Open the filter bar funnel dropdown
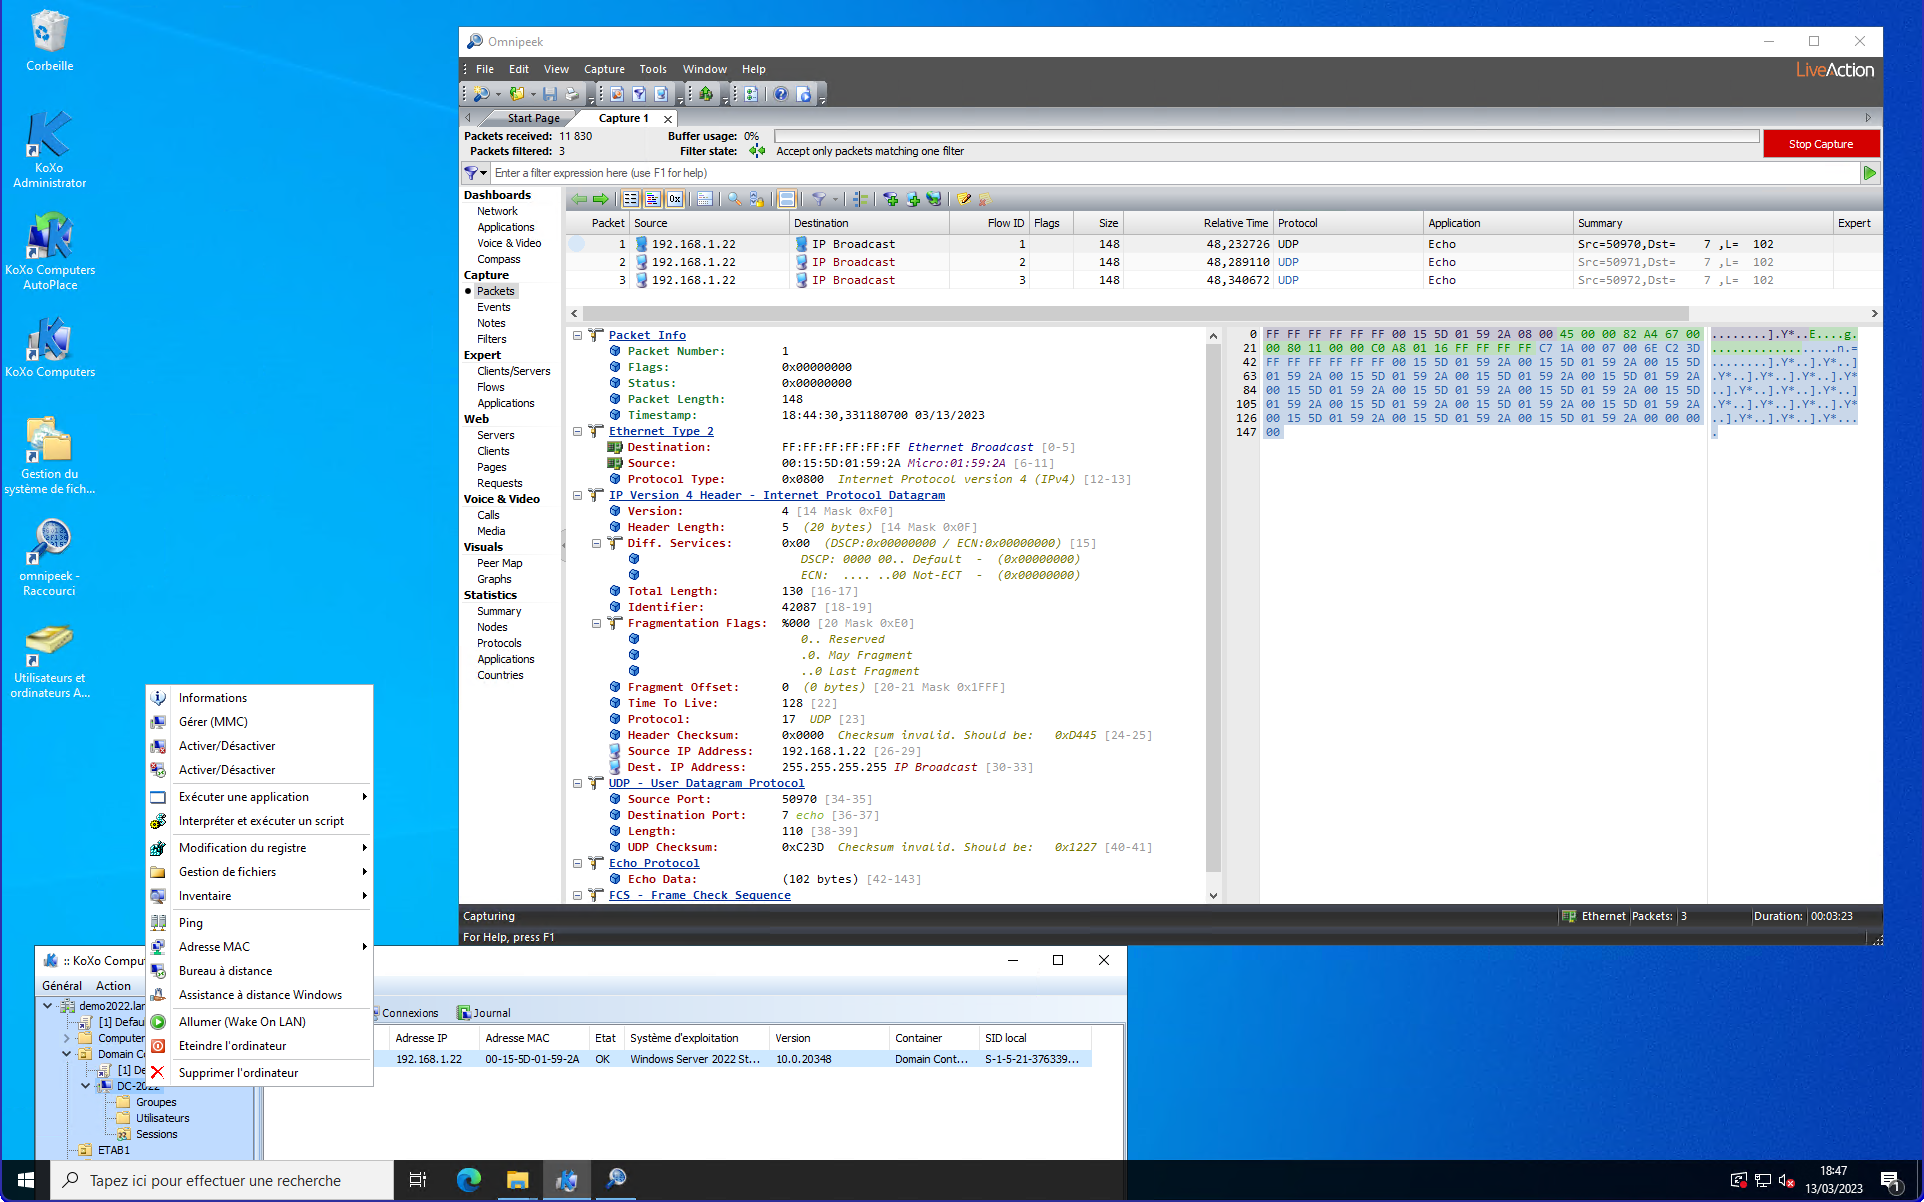 (x=475, y=173)
